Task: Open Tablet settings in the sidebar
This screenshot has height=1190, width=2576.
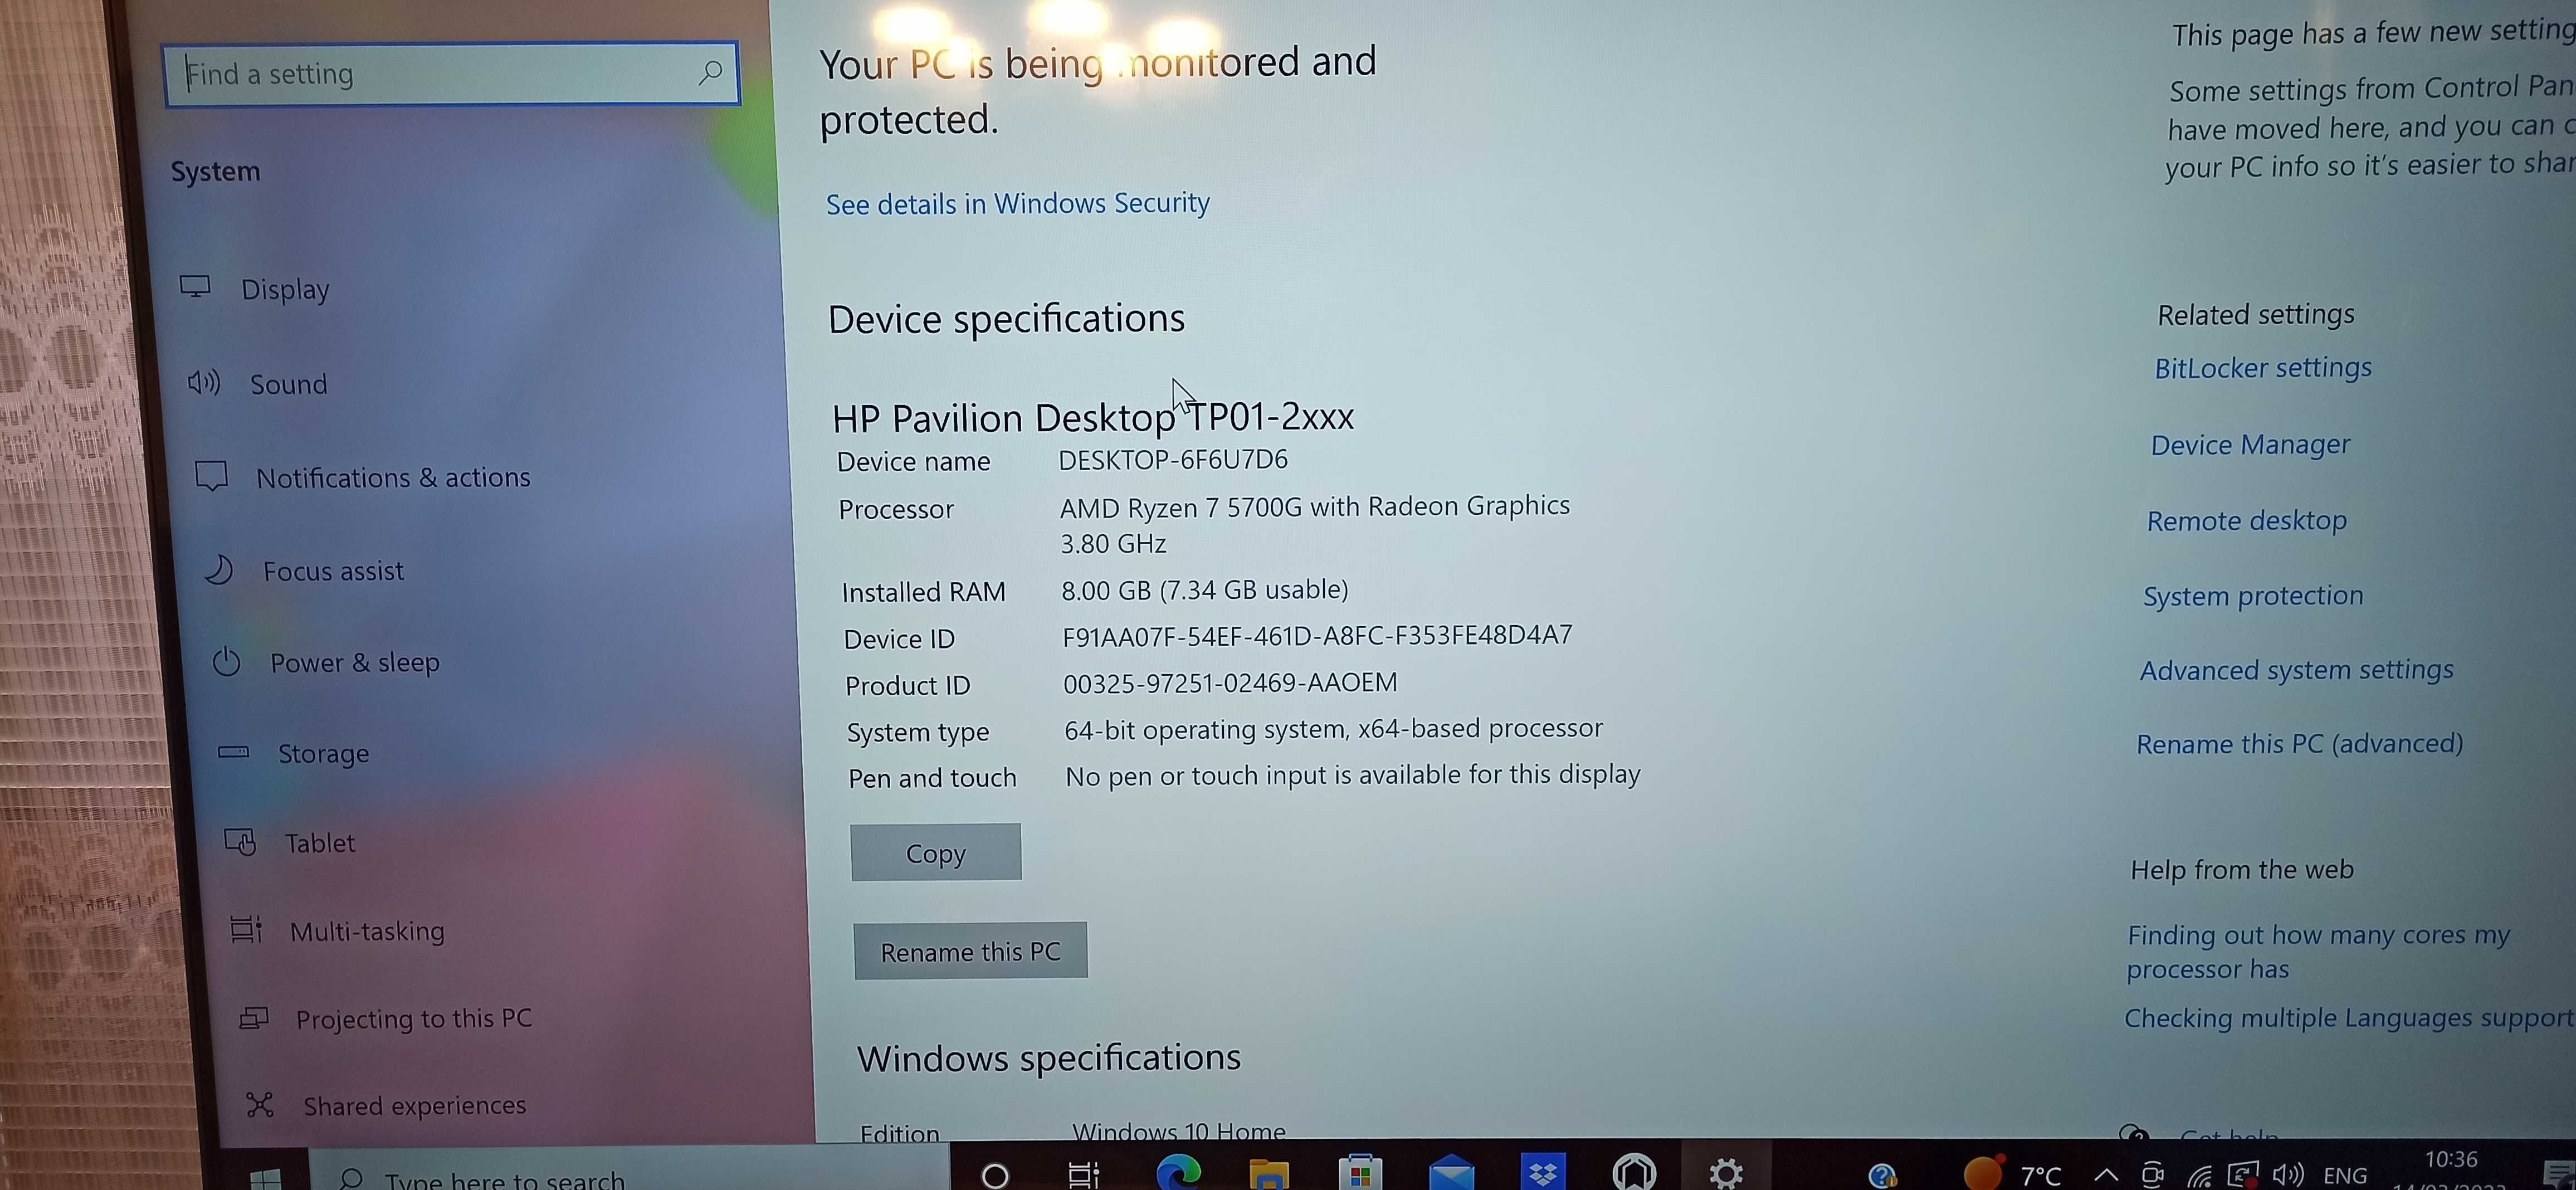Action: 319,843
